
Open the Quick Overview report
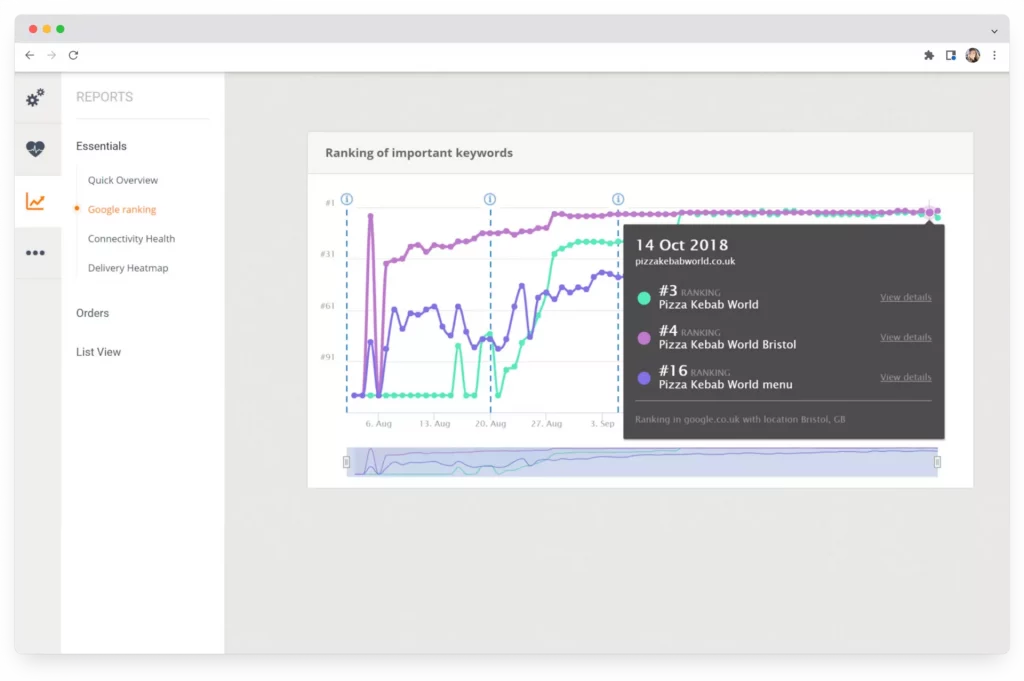click(x=123, y=180)
